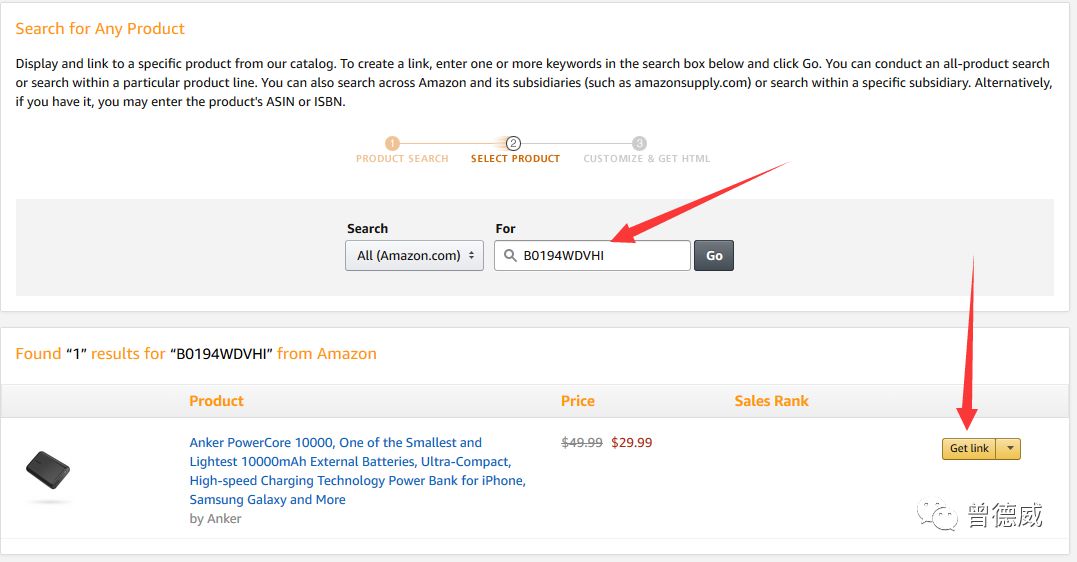This screenshot has height=562, width=1077.
Task: Go to the PRODUCT SEARCH step label
Action: (402, 159)
